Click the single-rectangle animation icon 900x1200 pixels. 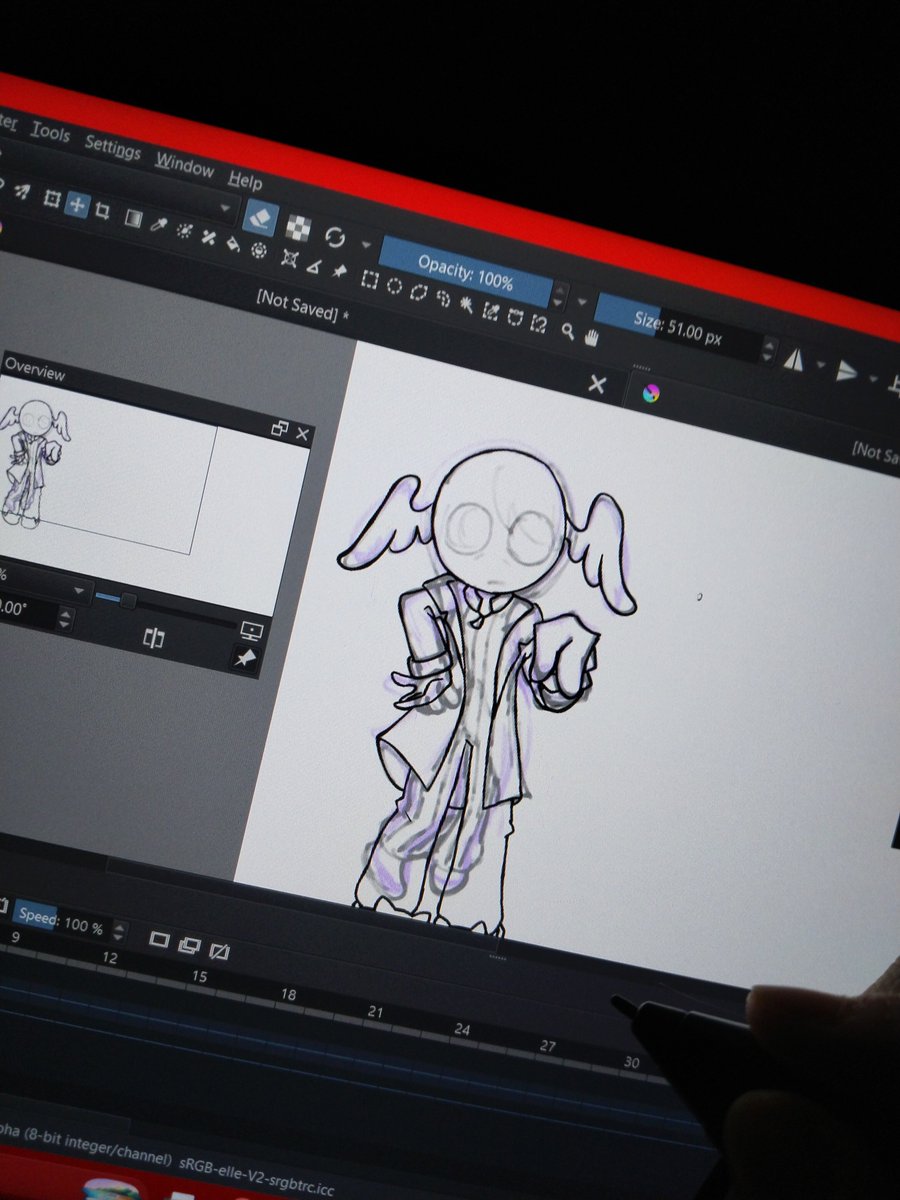(x=158, y=939)
